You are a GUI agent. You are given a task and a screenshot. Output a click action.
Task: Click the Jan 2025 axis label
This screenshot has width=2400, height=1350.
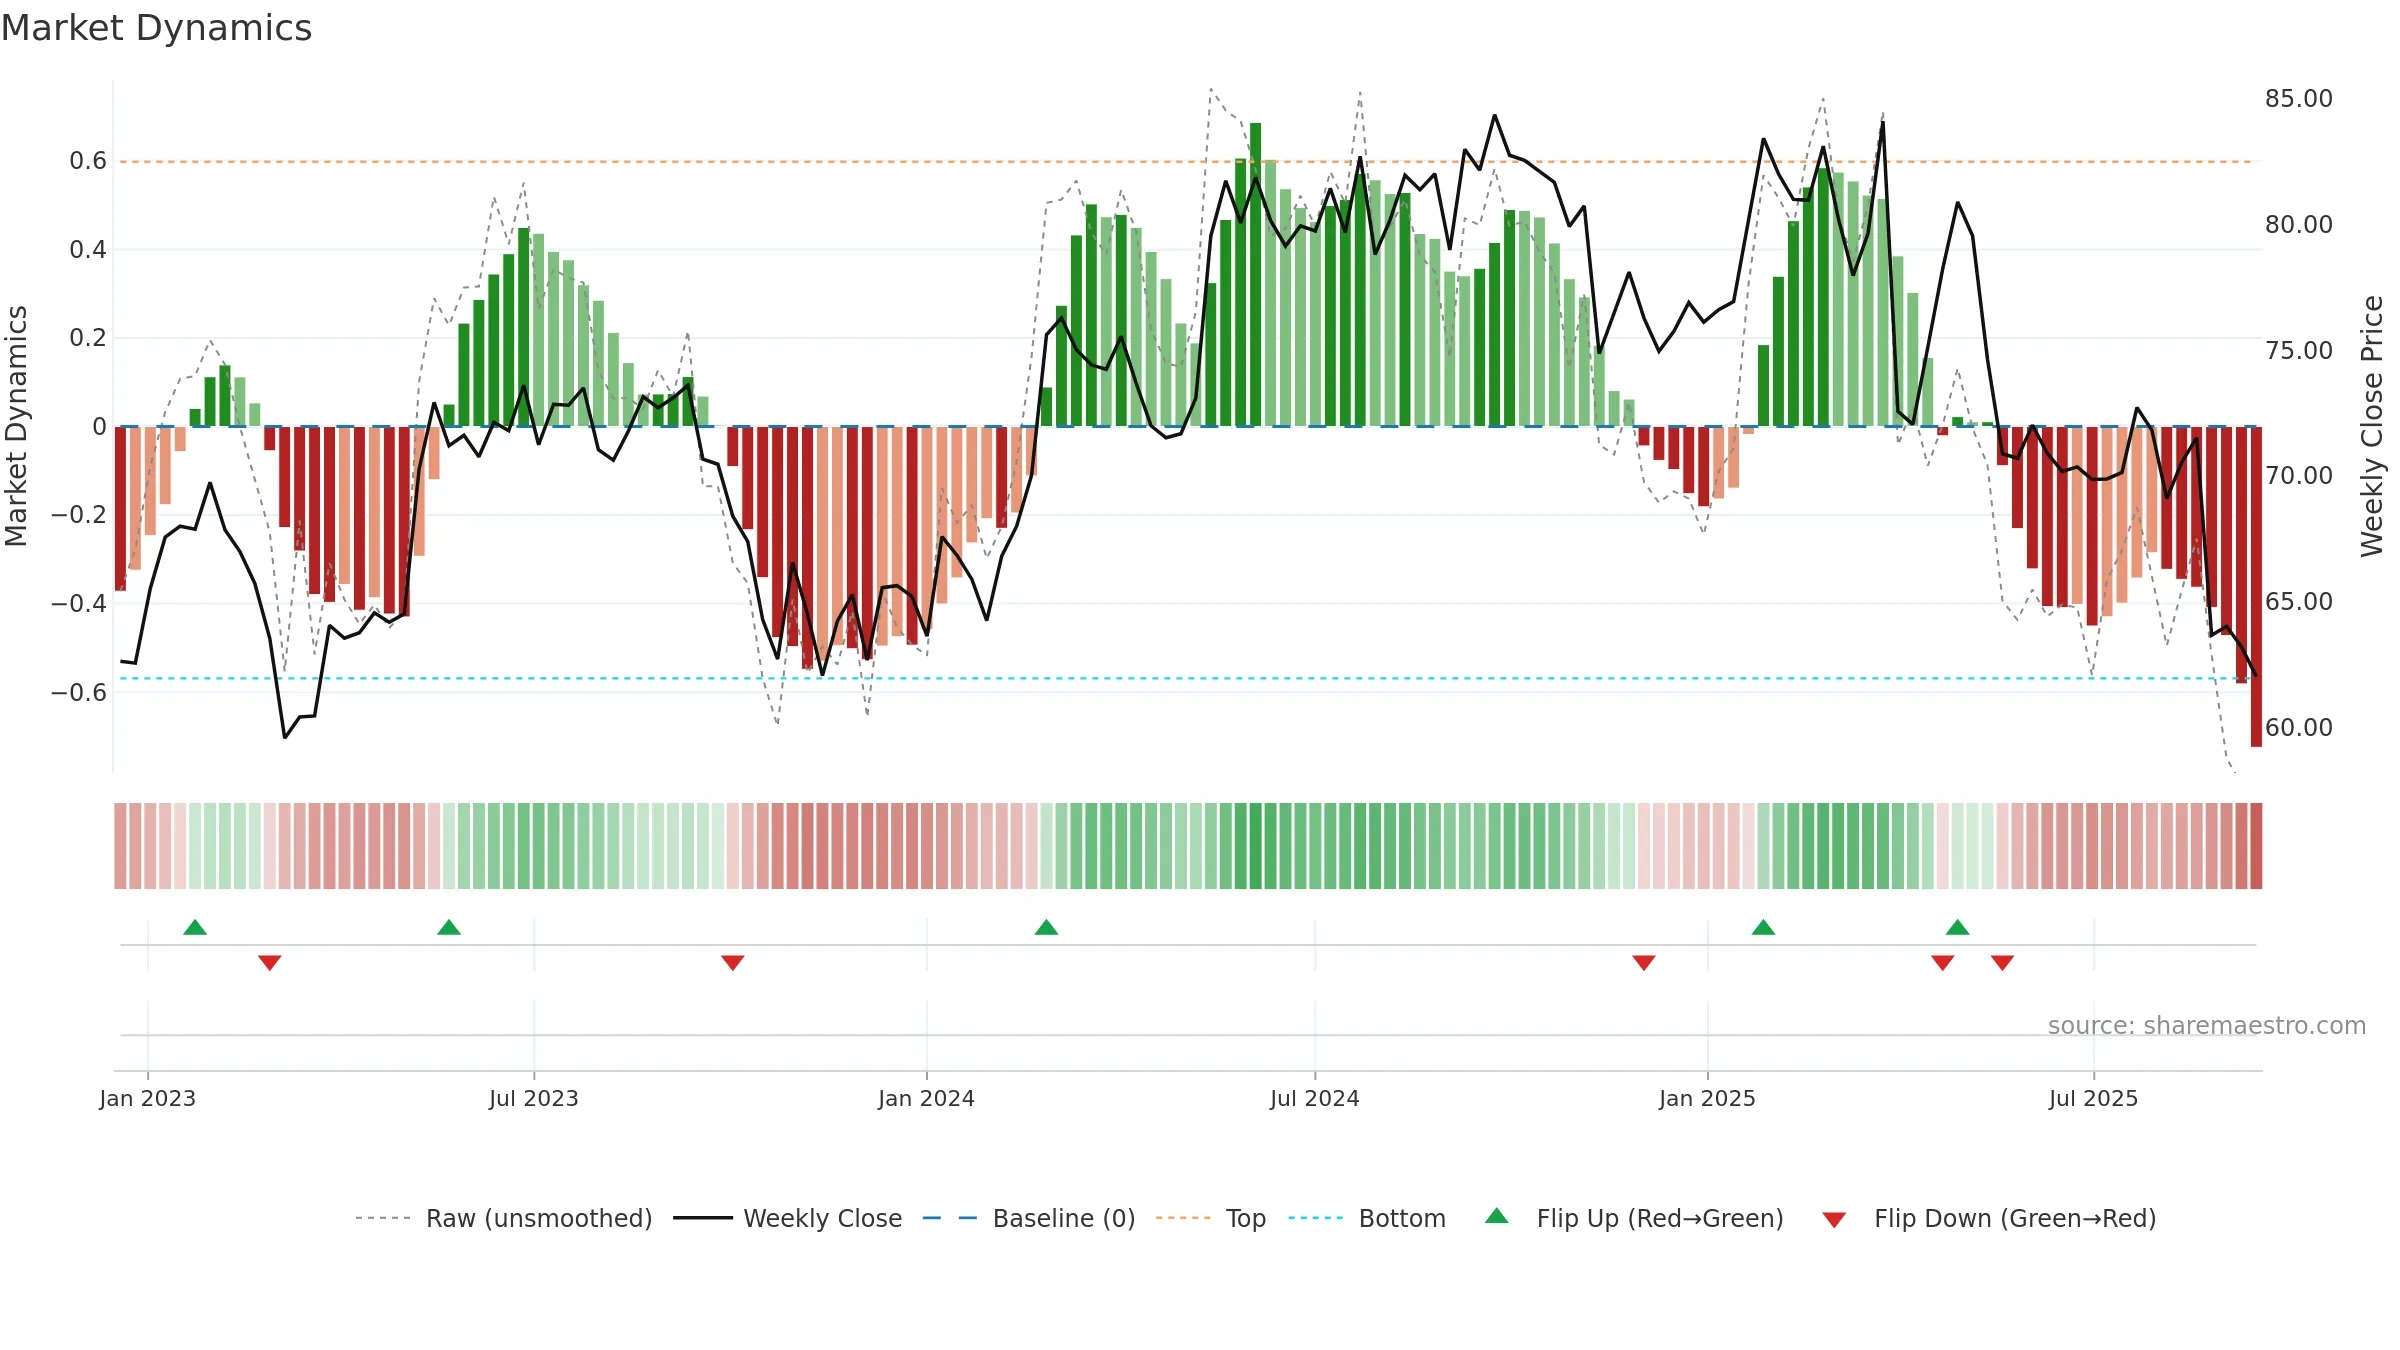coord(1707,1098)
